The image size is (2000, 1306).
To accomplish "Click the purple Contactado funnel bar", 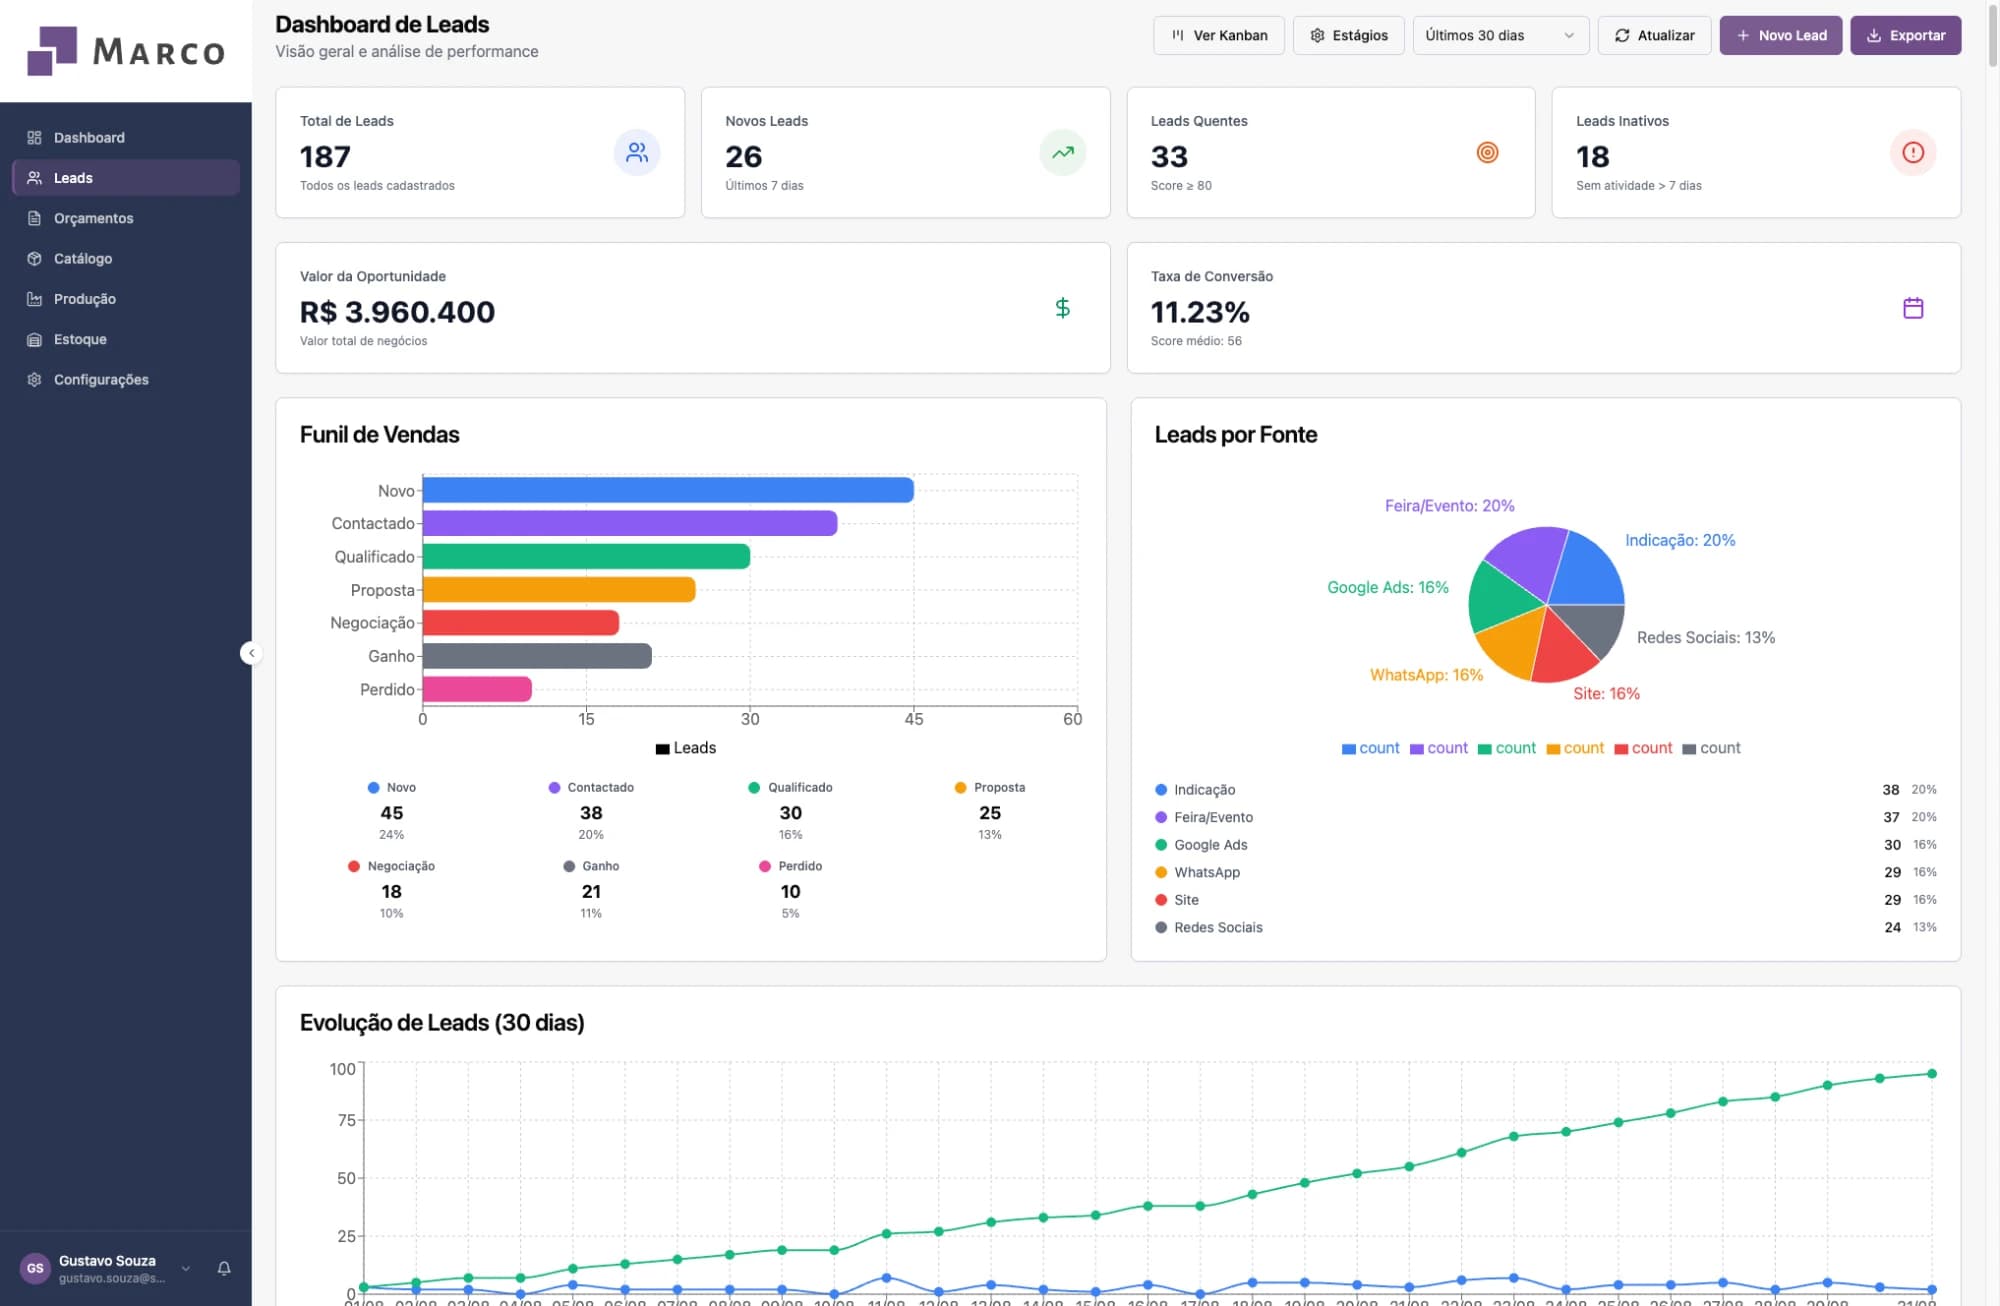I will 630,523.
